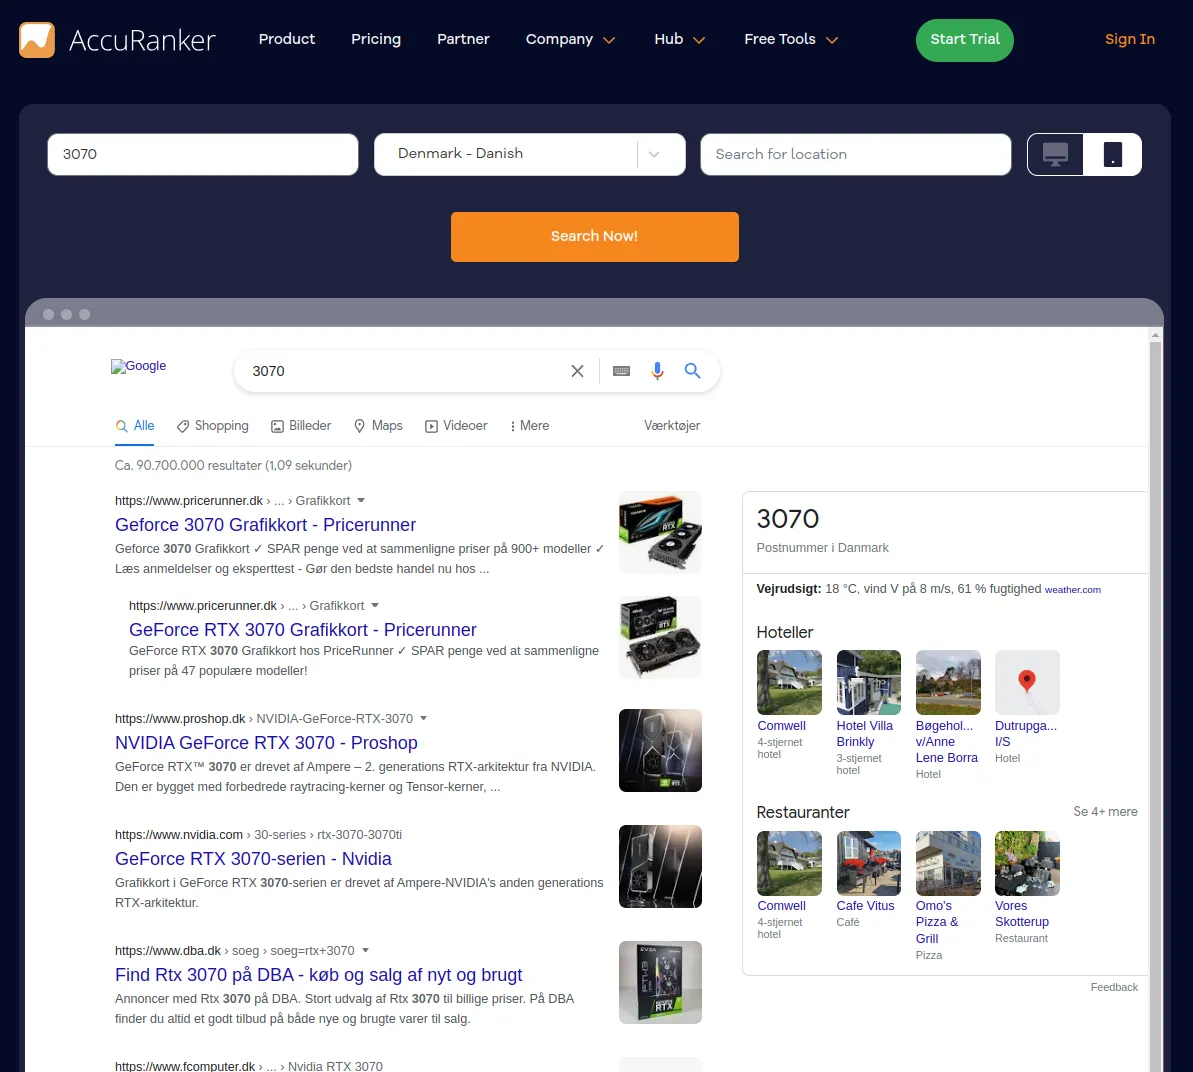Select desktop device icon in SERP checker
Image resolution: width=1193 pixels, height=1072 pixels.
(x=1054, y=154)
